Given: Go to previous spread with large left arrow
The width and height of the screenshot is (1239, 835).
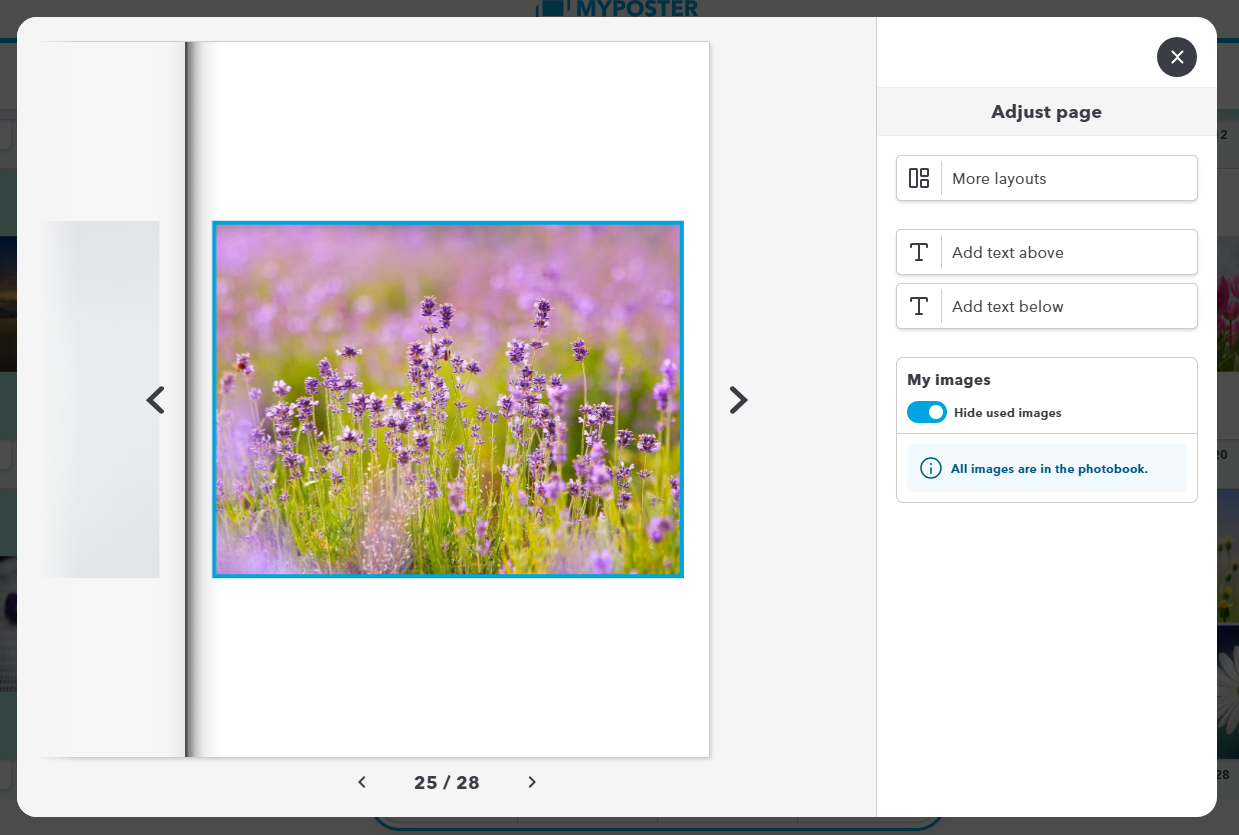Looking at the screenshot, I should pyautogui.click(x=155, y=400).
